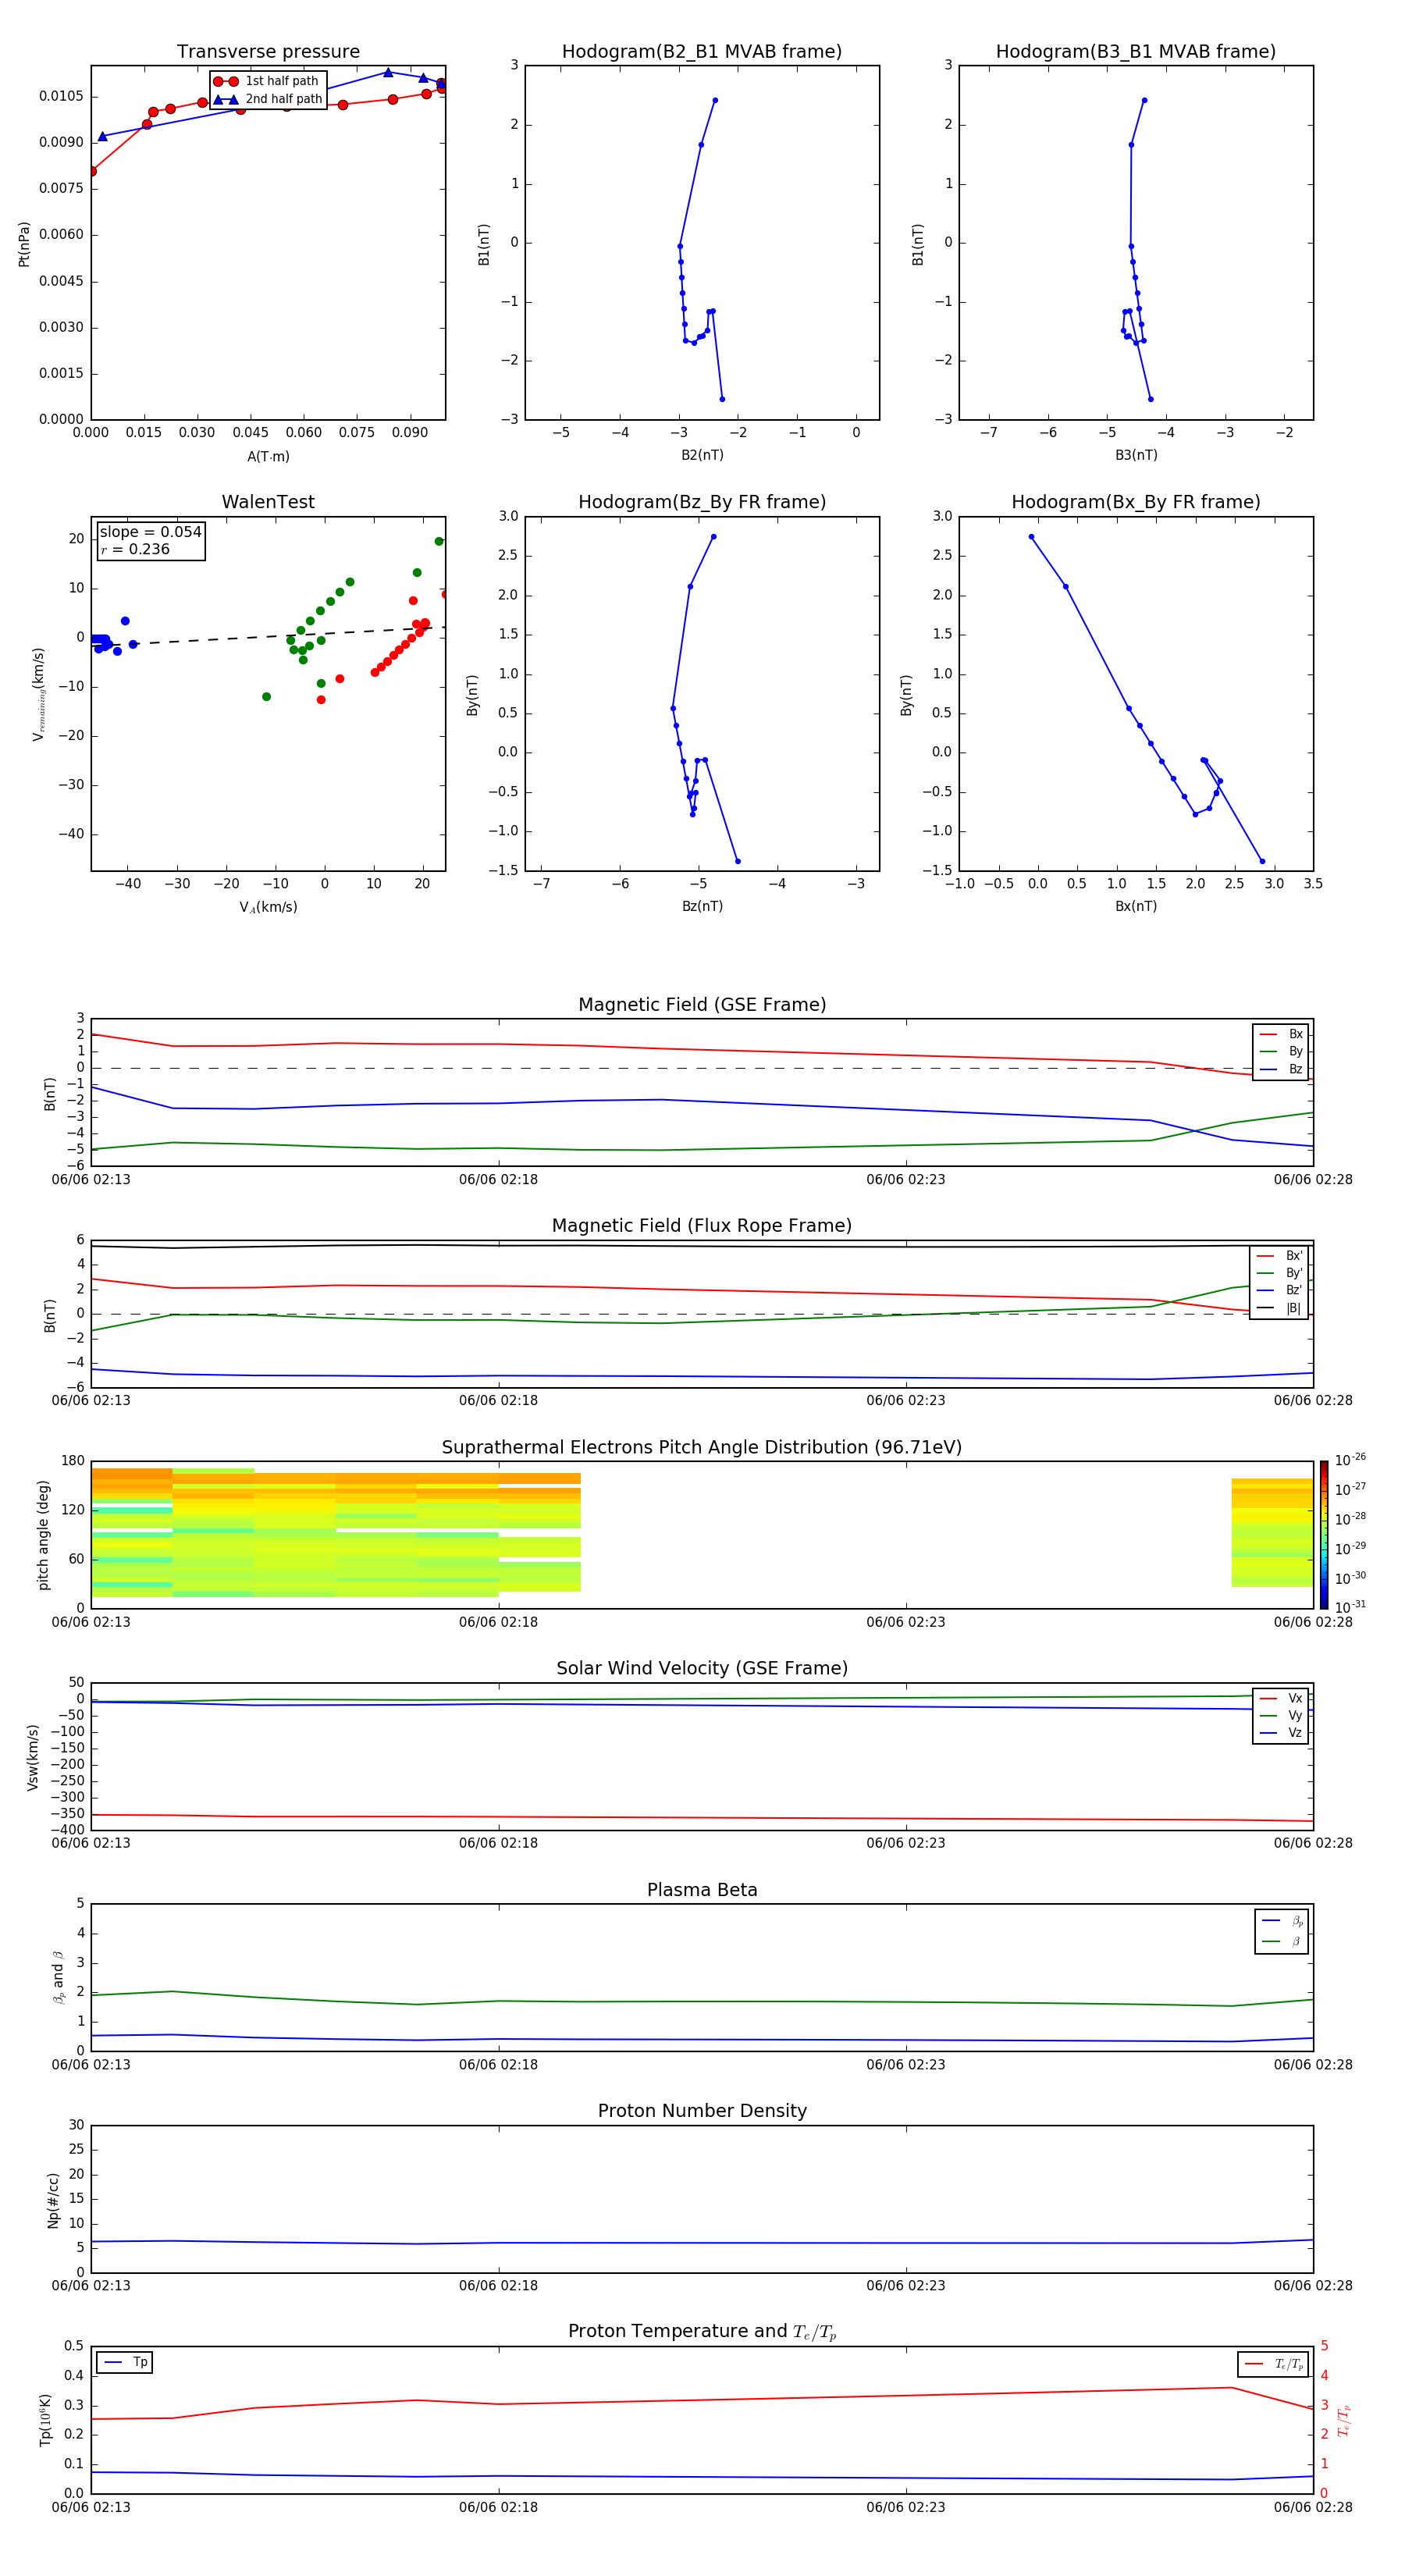Screen dimensions: 1405x2576
Task: Select the βp legend entry in Plasma Beta
Action: [1282, 1920]
